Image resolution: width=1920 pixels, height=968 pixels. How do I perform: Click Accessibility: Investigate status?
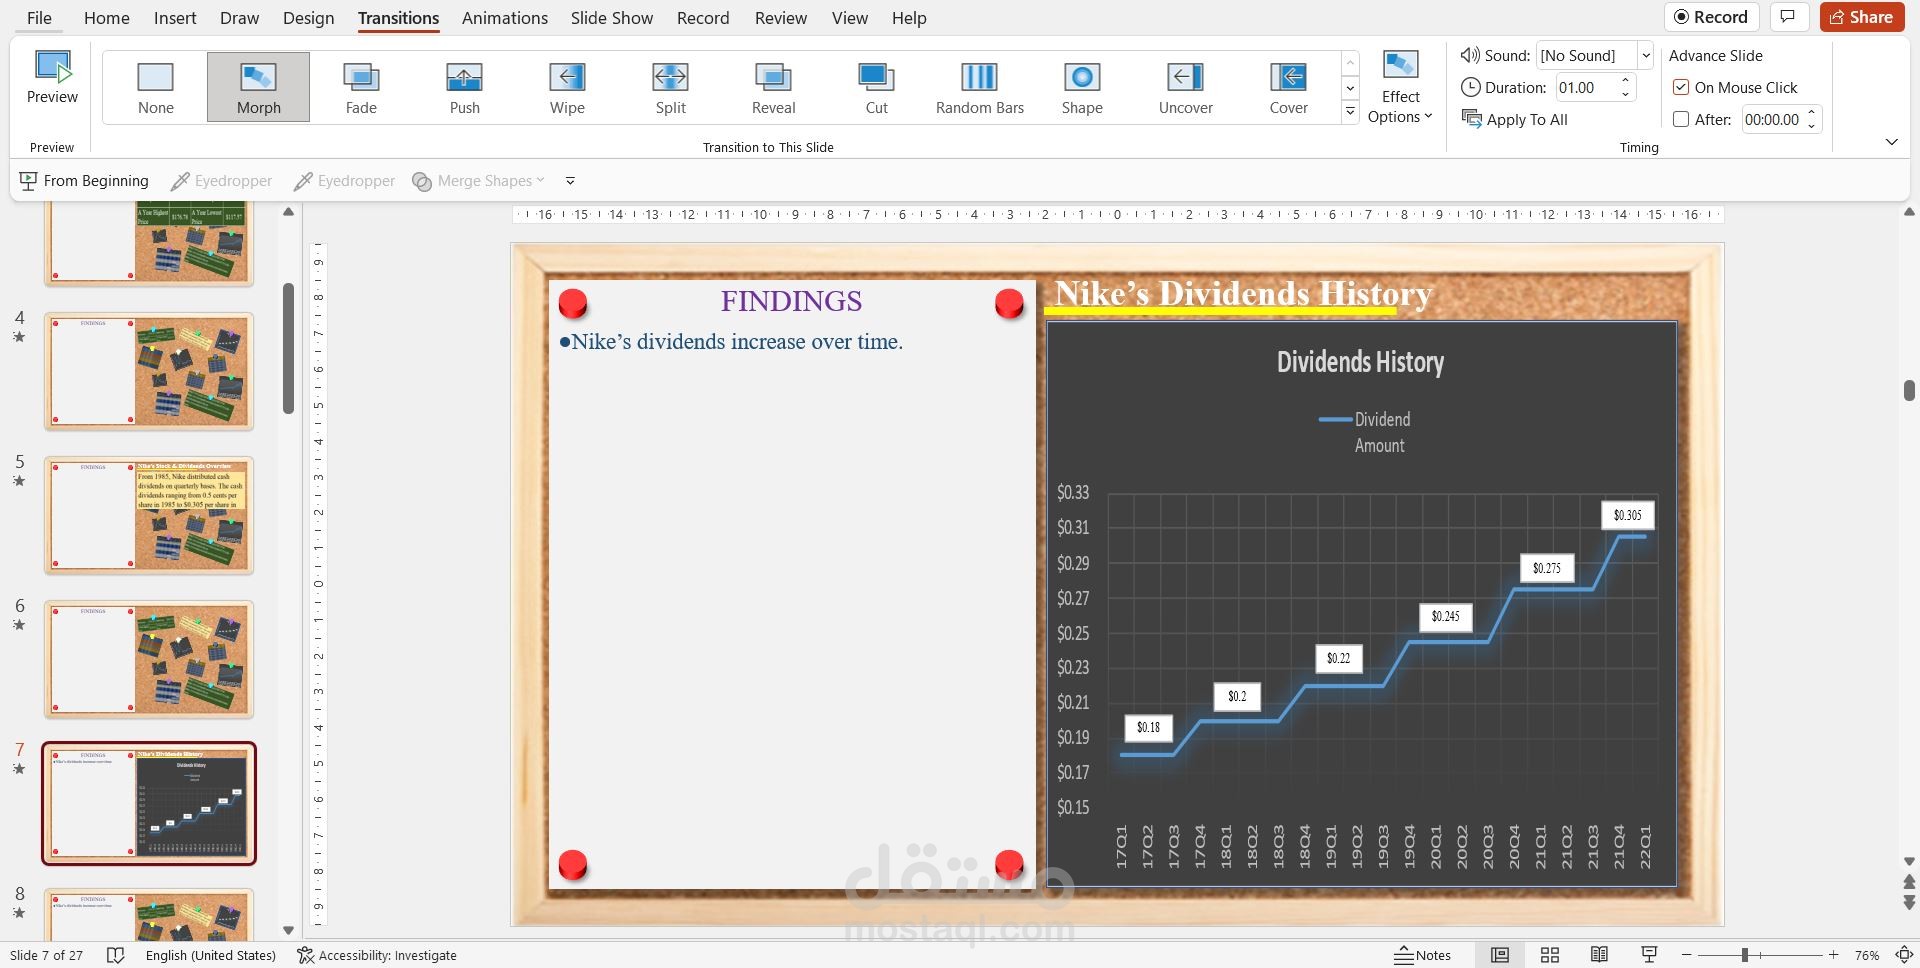pyautogui.click(x=377, y=955)
